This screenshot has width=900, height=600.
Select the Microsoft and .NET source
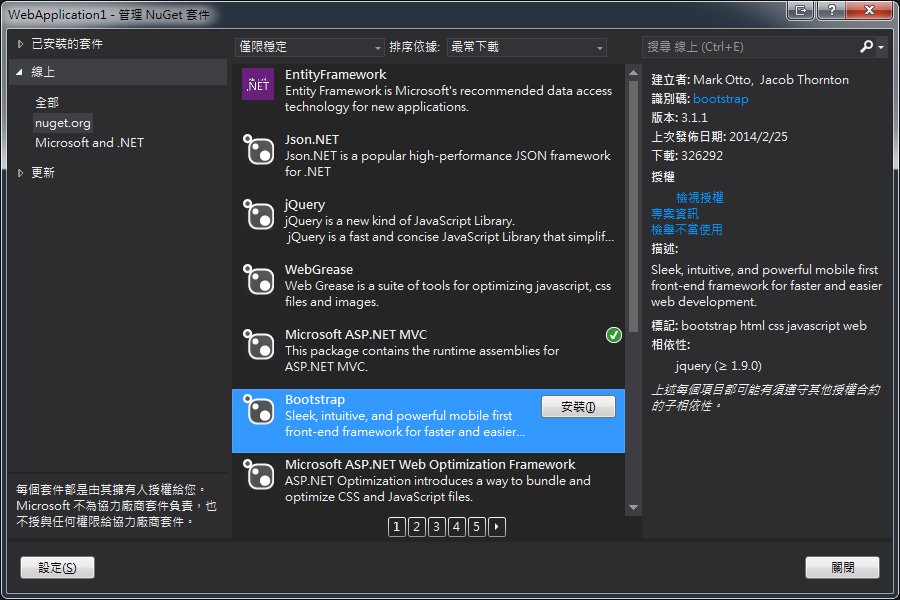(x=90, y=142)
